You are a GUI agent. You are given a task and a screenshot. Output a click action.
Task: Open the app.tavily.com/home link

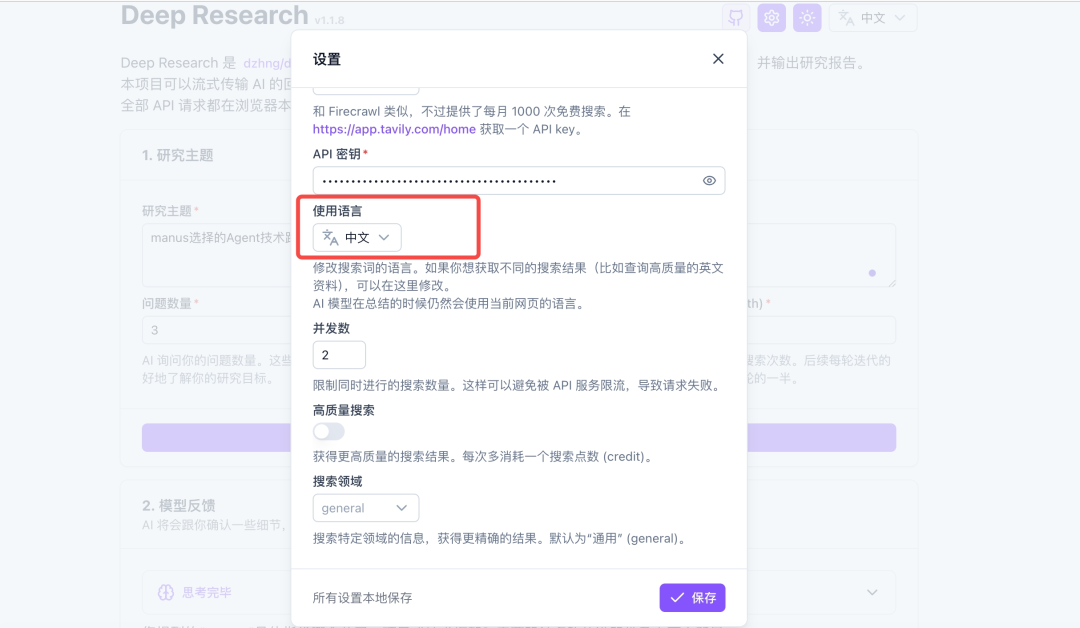click(394, 129)
